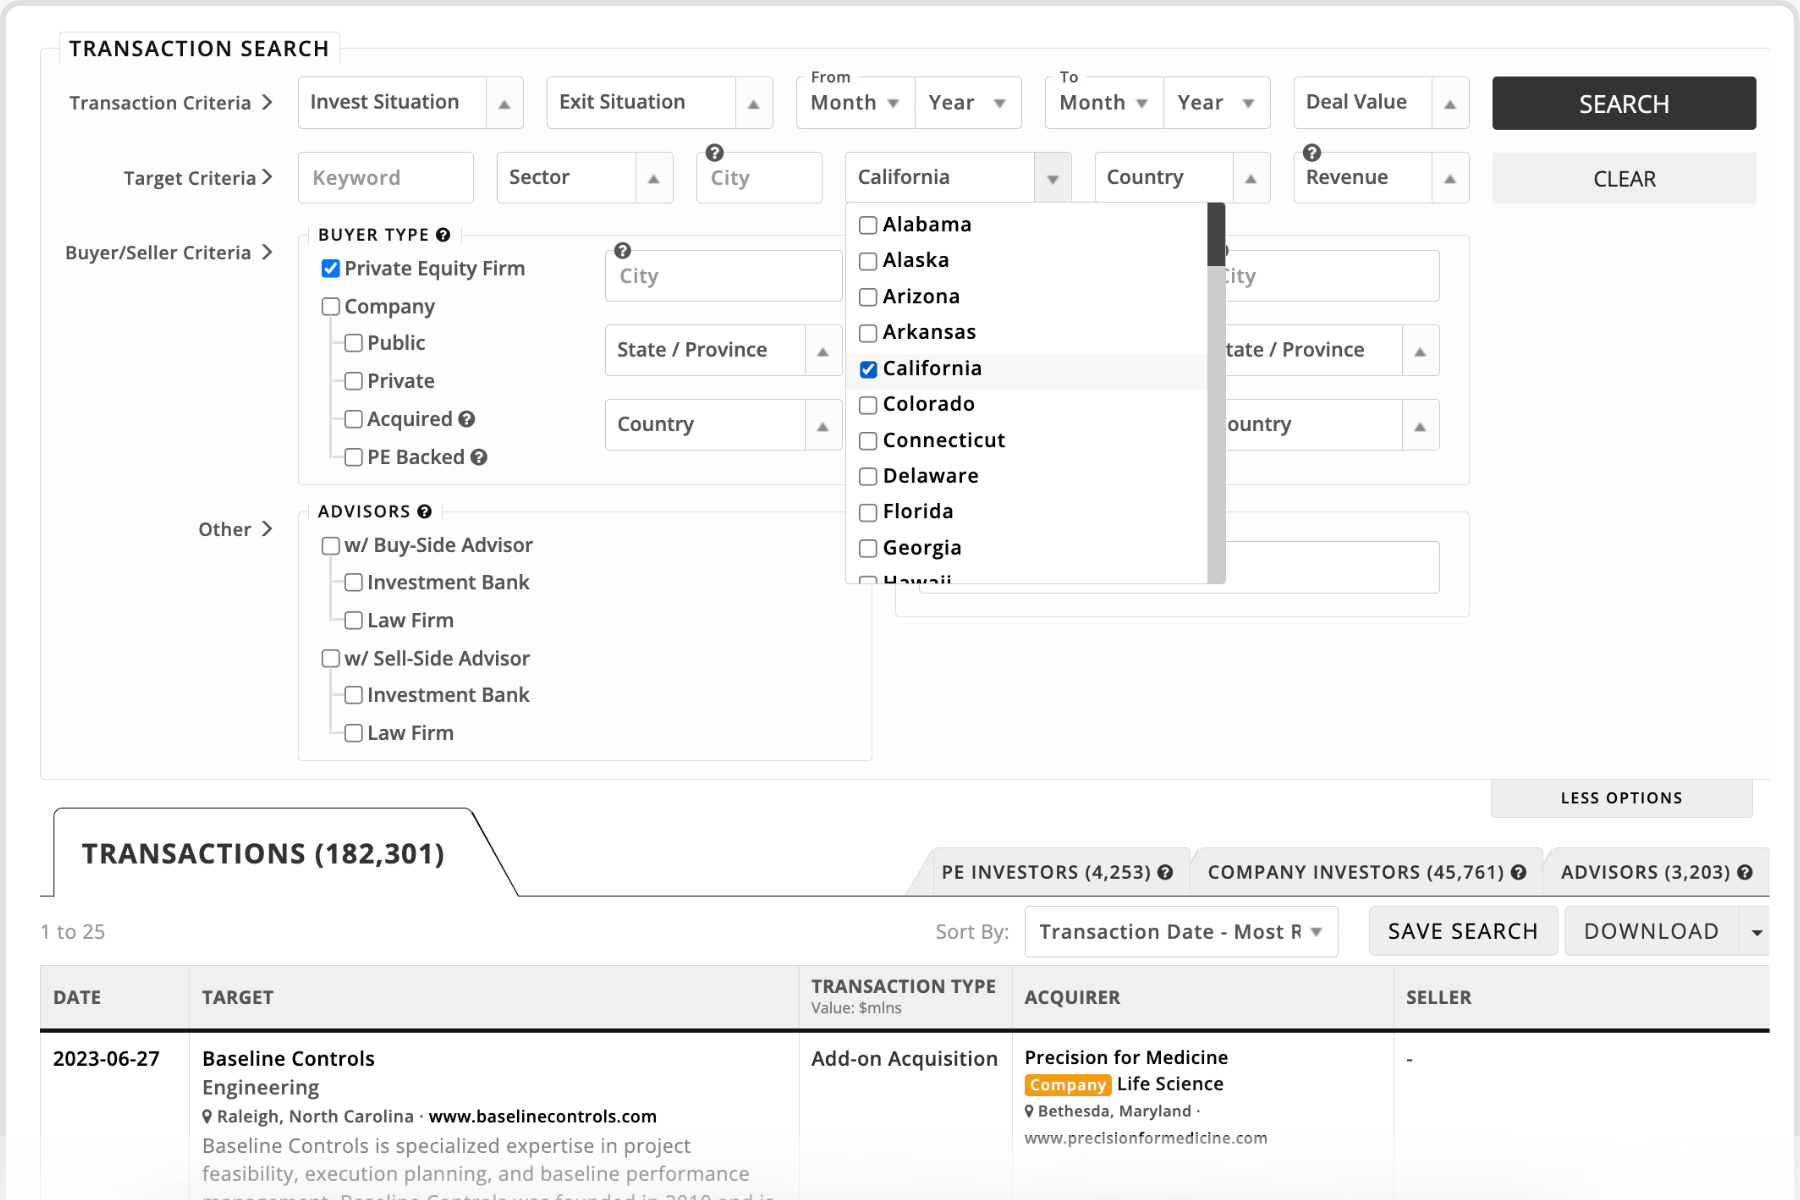The height and width of the screenshot is (1200, 1800).
Task: Click the help icon beside Advisors heading
Action: pyautogui.click(x=425, y=512)
